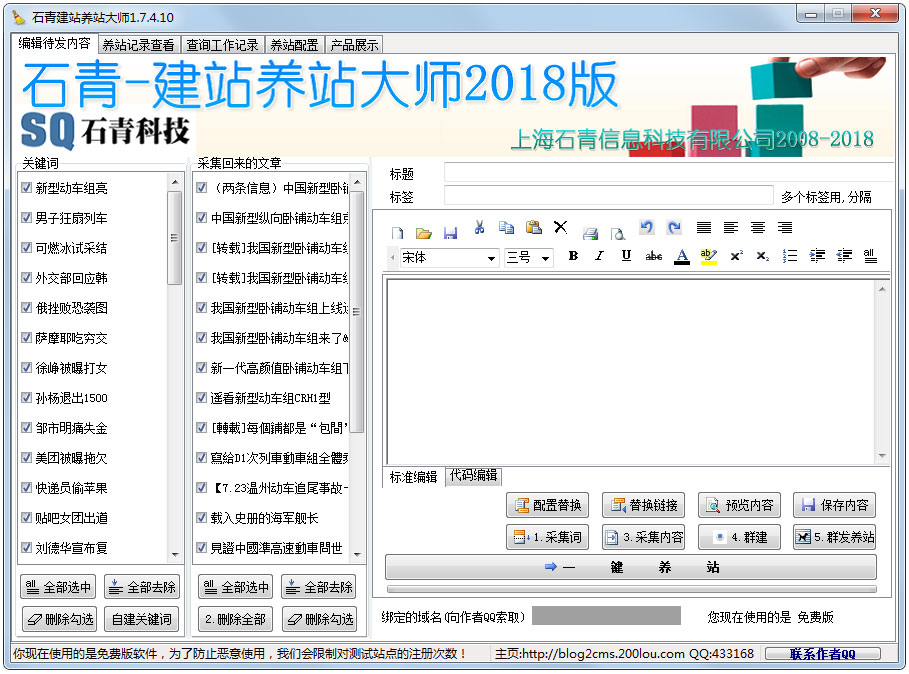Toggle keyword 可燃冰试采结 checkbox
The width and height of the screenshot is (909, 674).
pyautogui.click(x=26, y=247)
